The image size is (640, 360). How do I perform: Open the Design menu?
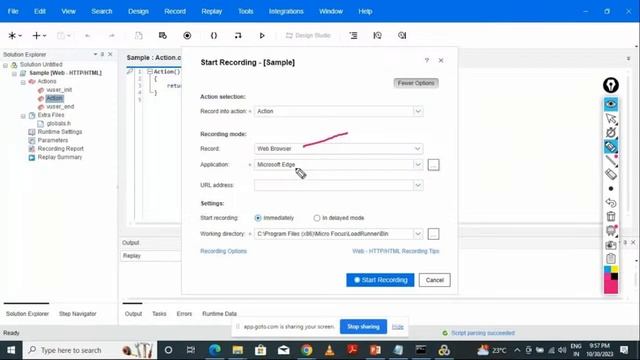tap(138, 11)
